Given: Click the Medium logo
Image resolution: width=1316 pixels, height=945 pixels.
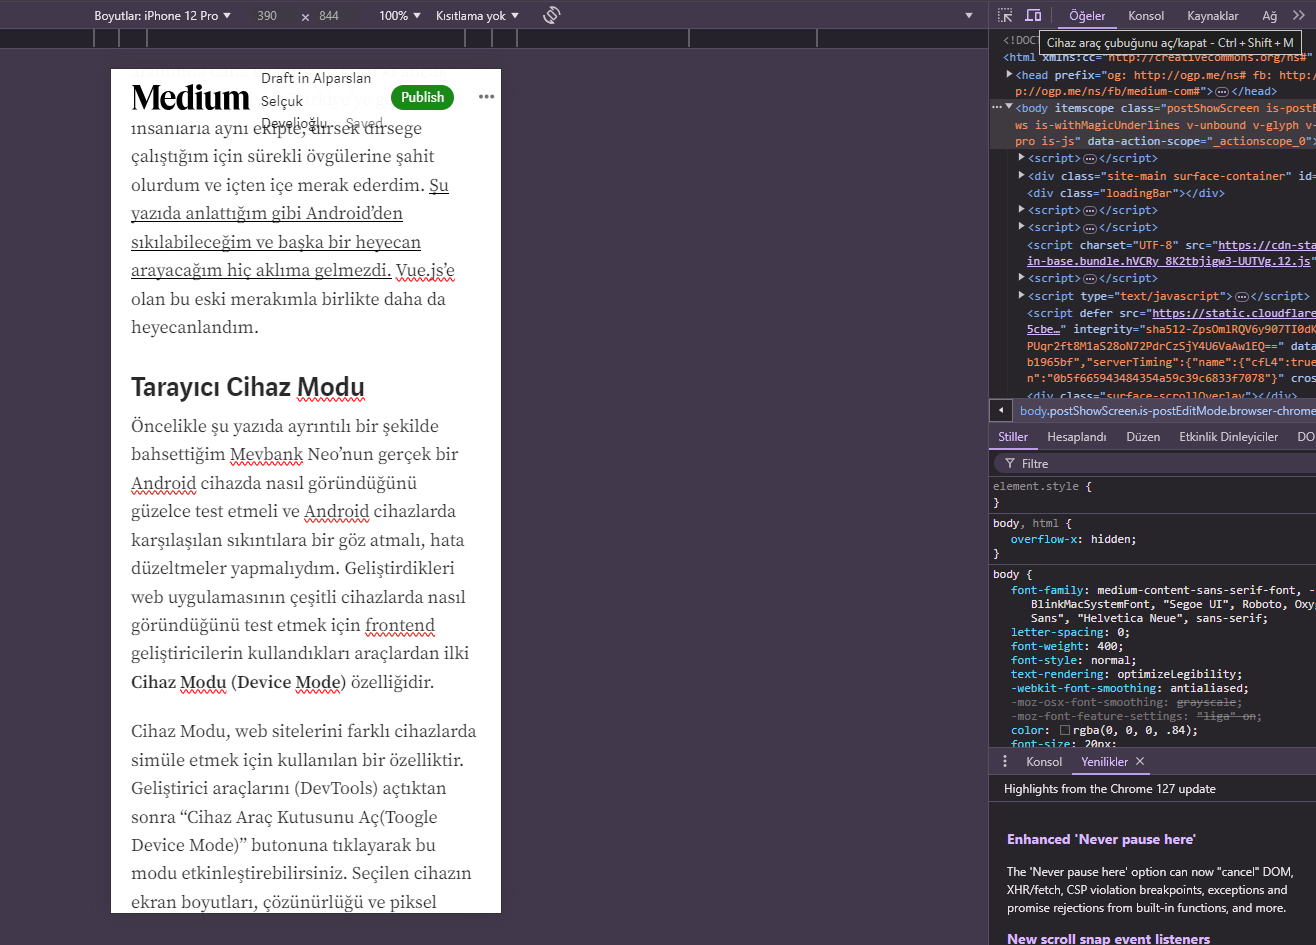Looking at the screenshot, I should 190,97.
